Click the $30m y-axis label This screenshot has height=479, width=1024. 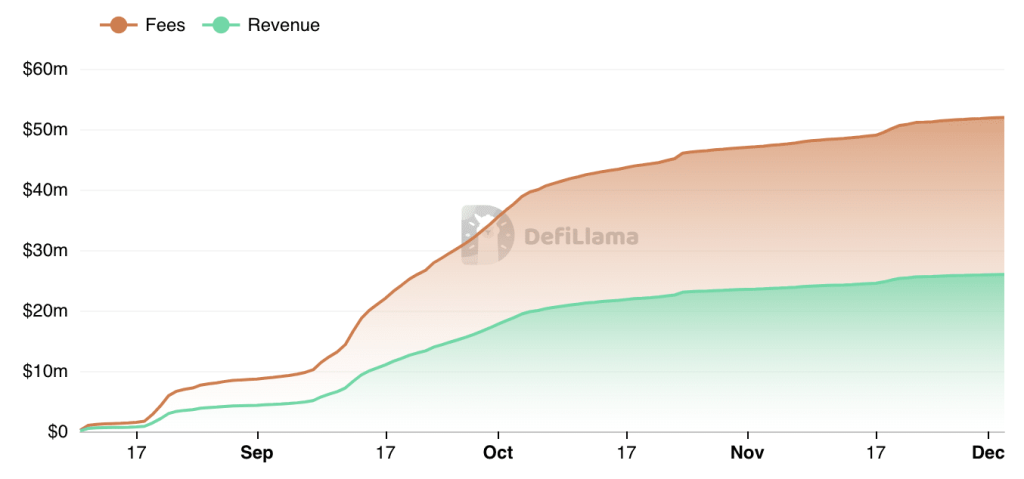click(x=45, y=251)
